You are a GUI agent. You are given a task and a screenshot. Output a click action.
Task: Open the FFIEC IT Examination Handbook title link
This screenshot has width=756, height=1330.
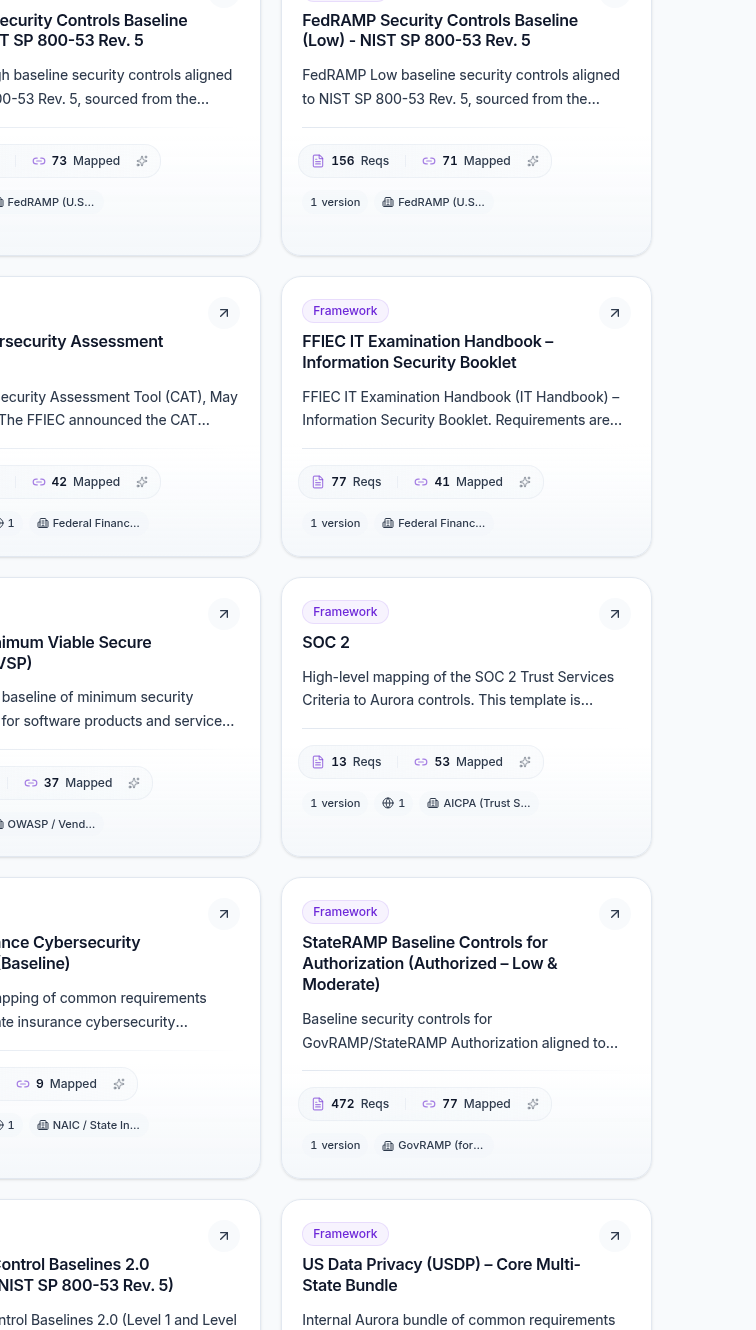click(x=427, y=351)
